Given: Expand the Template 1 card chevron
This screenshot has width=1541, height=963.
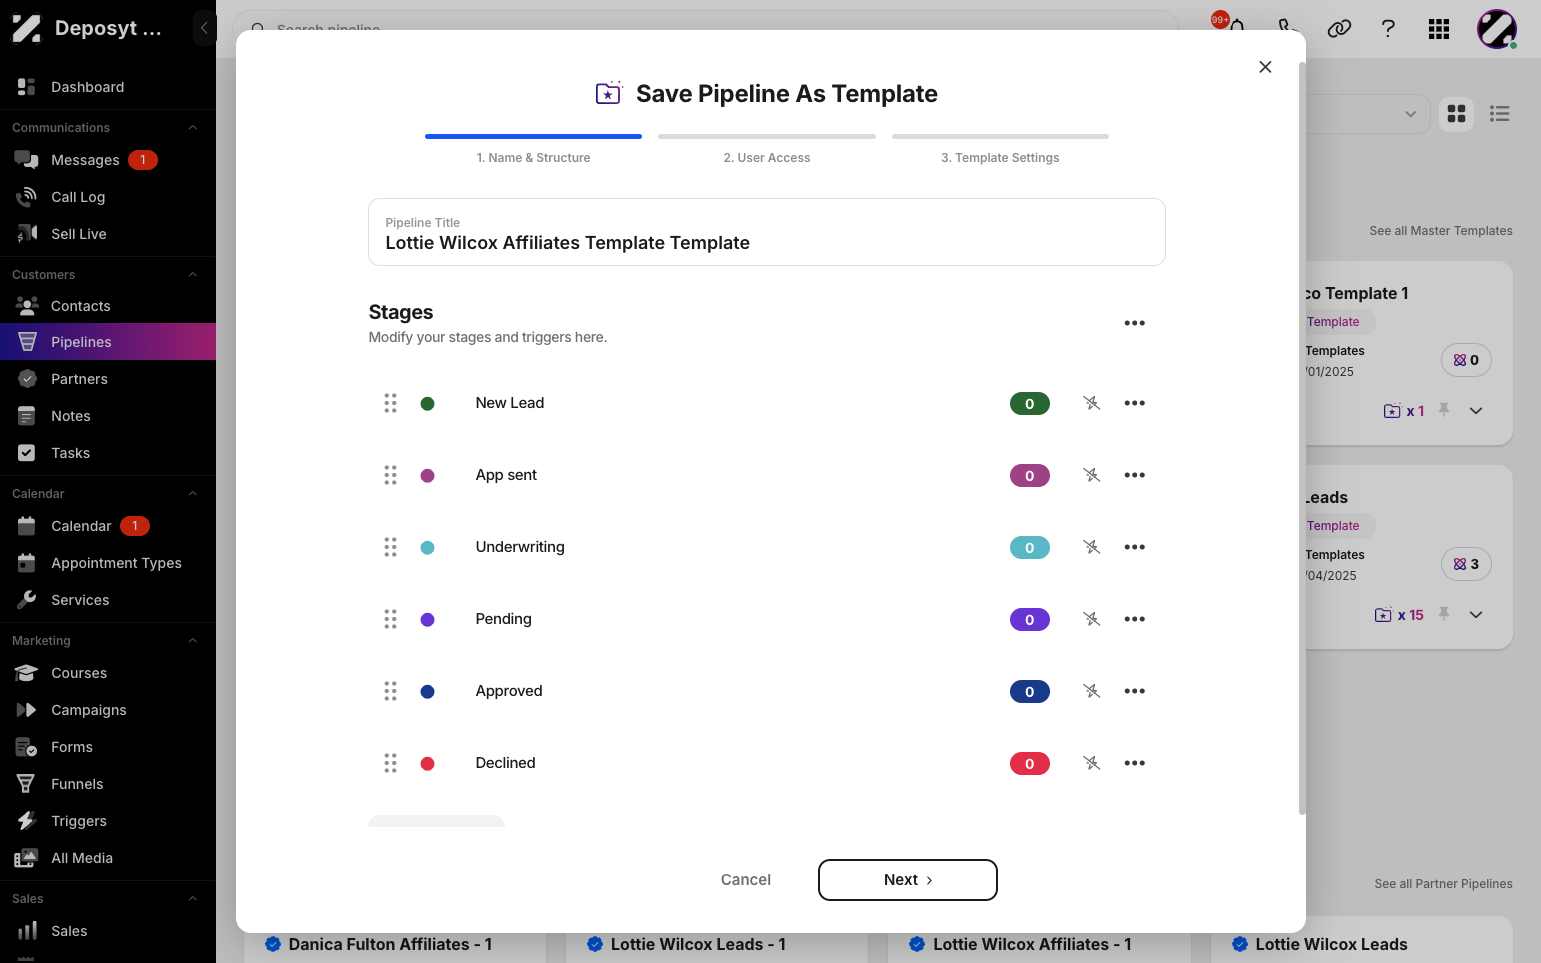Looking at the screenshot, I should coord(1476,411).
